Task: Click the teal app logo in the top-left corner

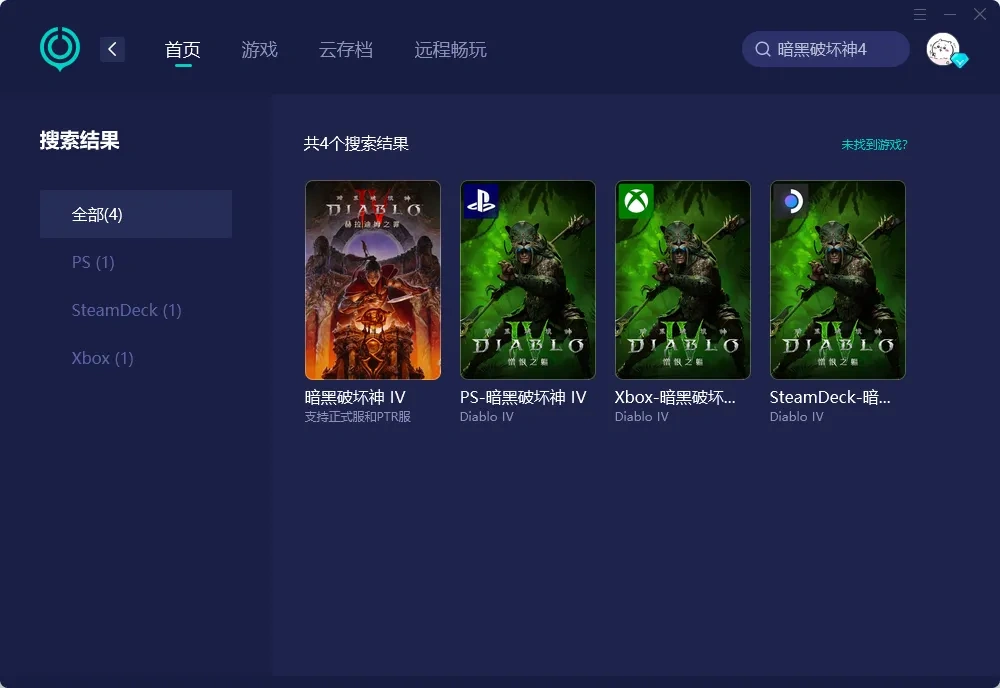Action: point(59,47)
